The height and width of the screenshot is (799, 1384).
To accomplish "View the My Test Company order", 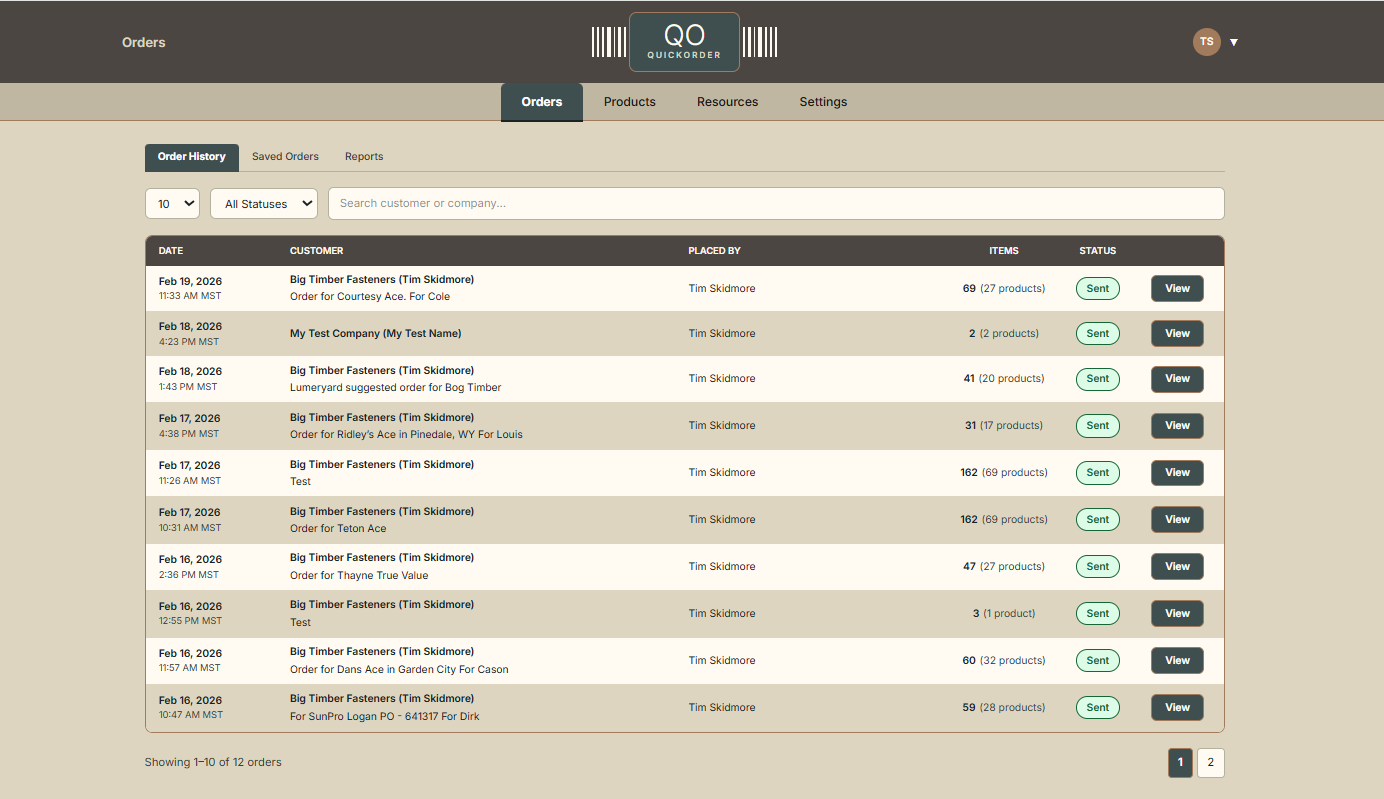I will coord(1177,334).
